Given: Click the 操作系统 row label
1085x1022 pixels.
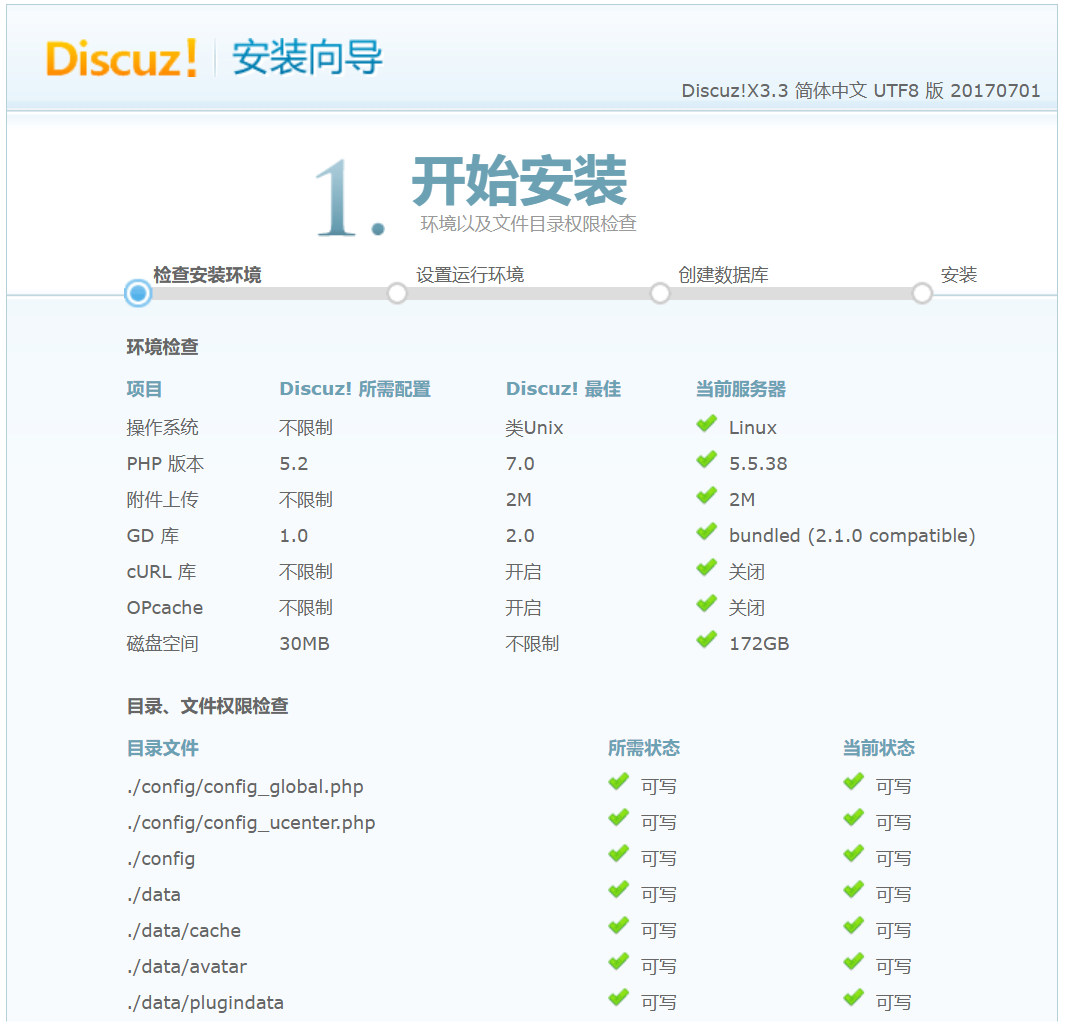Looking at the screenshot, I should click(163, 428).
